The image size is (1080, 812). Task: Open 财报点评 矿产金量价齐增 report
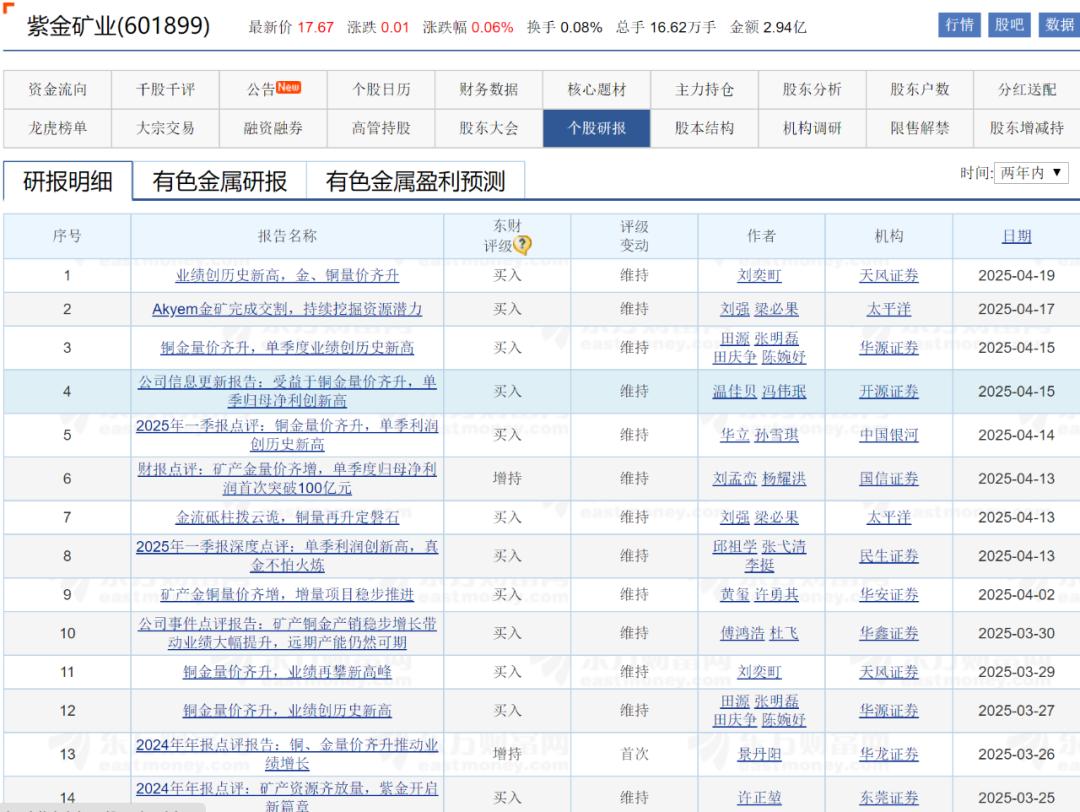[x=287, y=479]
